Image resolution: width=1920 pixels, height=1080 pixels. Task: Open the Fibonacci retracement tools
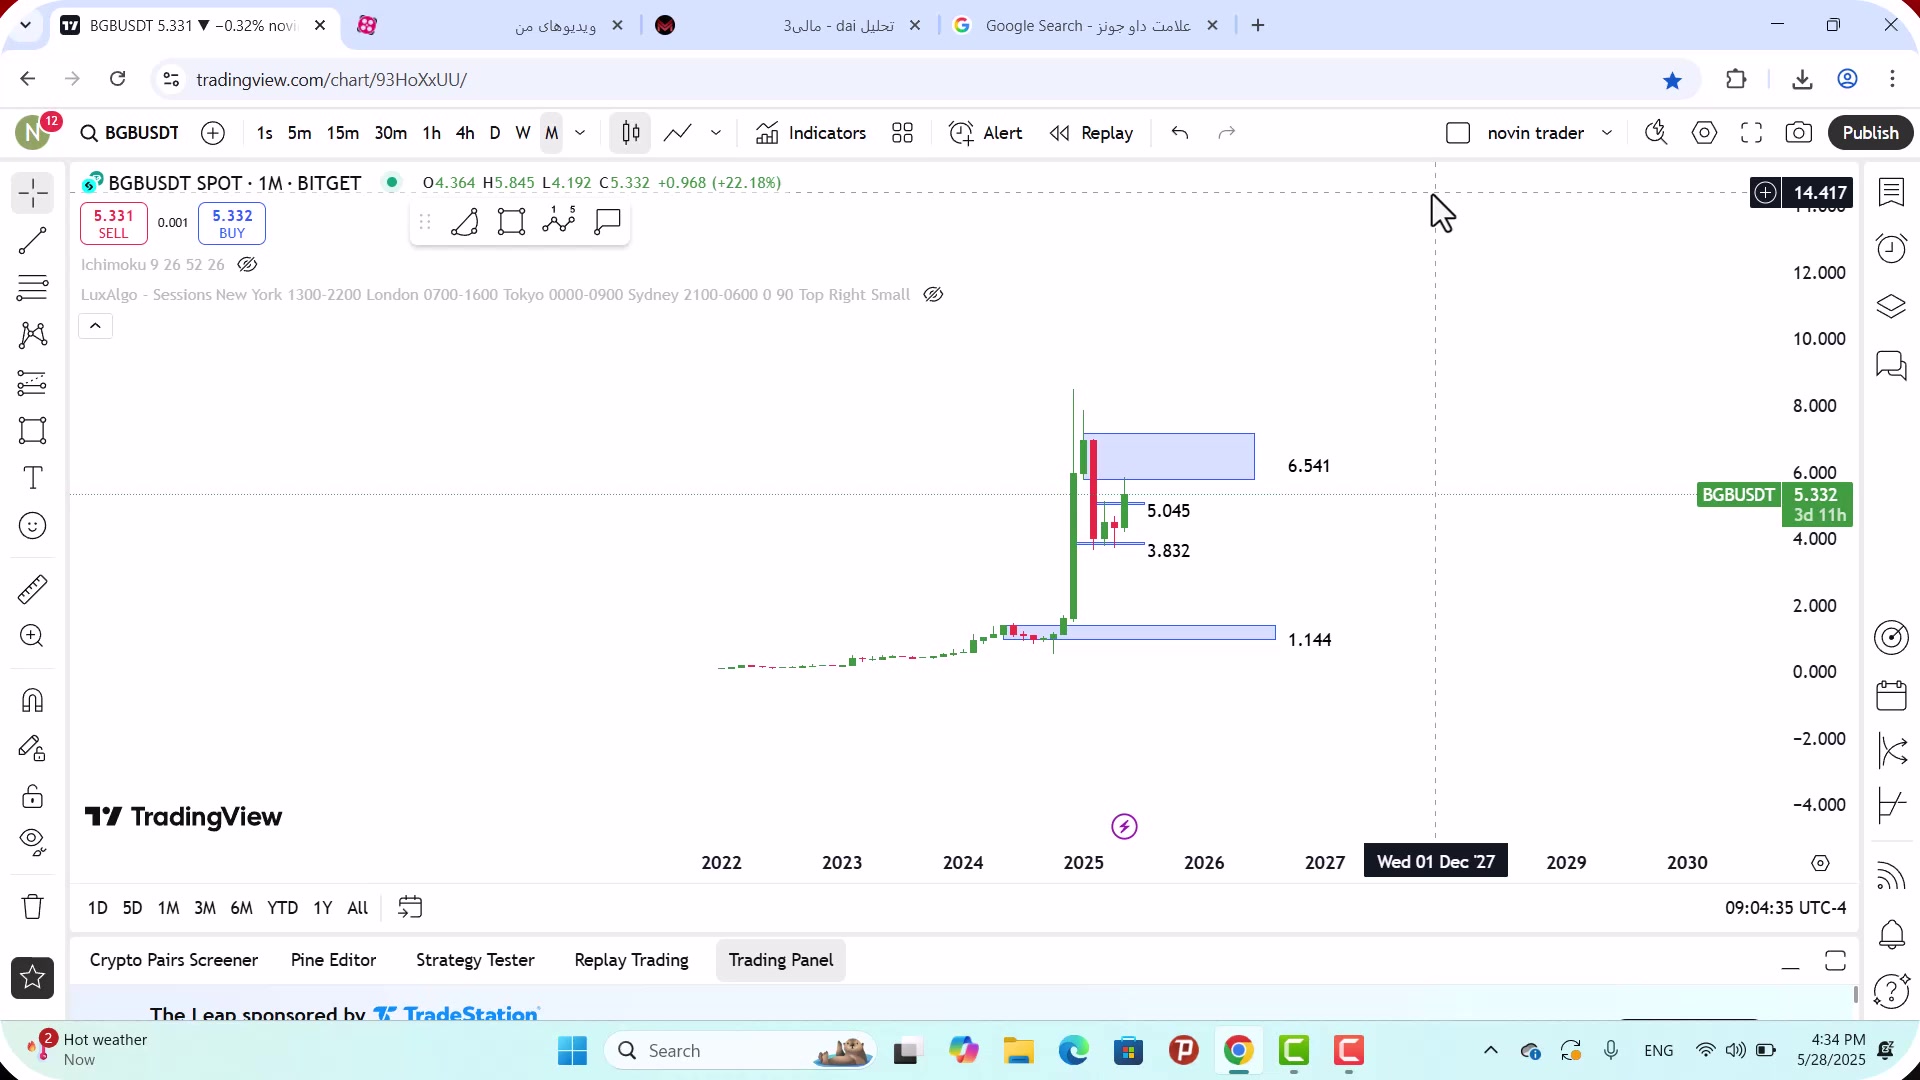(33, 288)
